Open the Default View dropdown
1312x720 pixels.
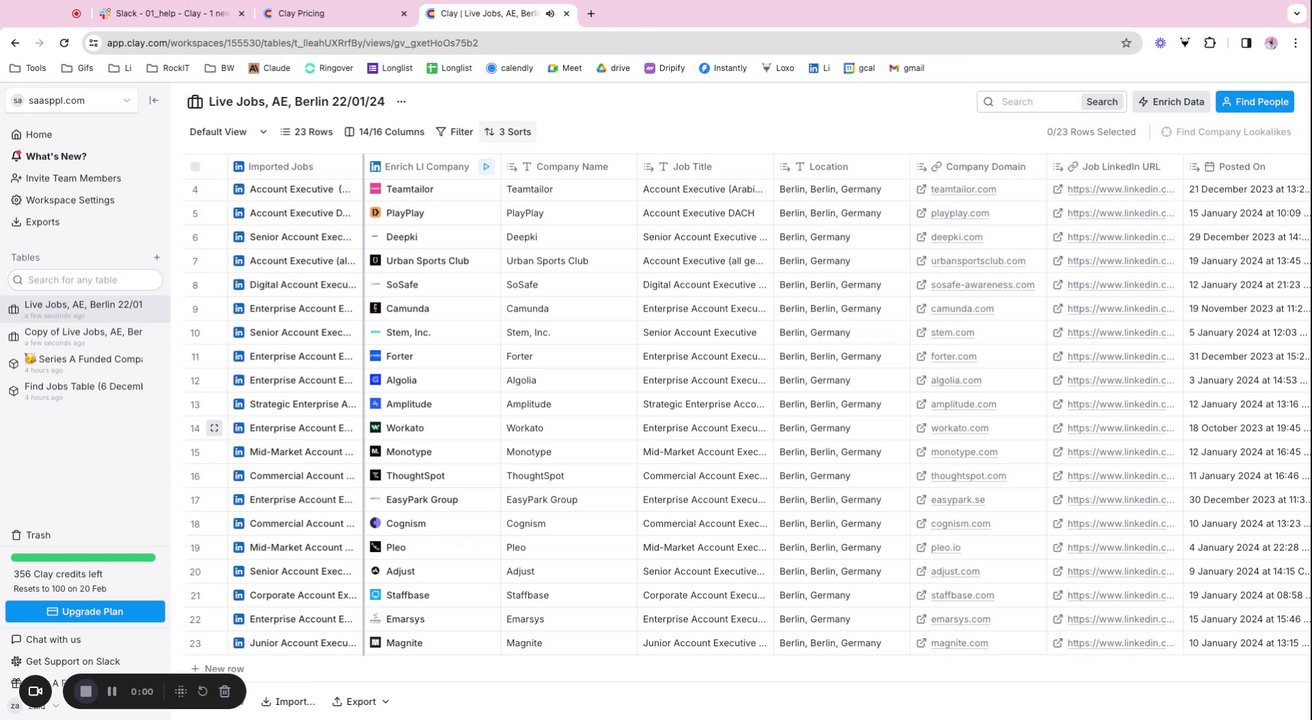228,132
